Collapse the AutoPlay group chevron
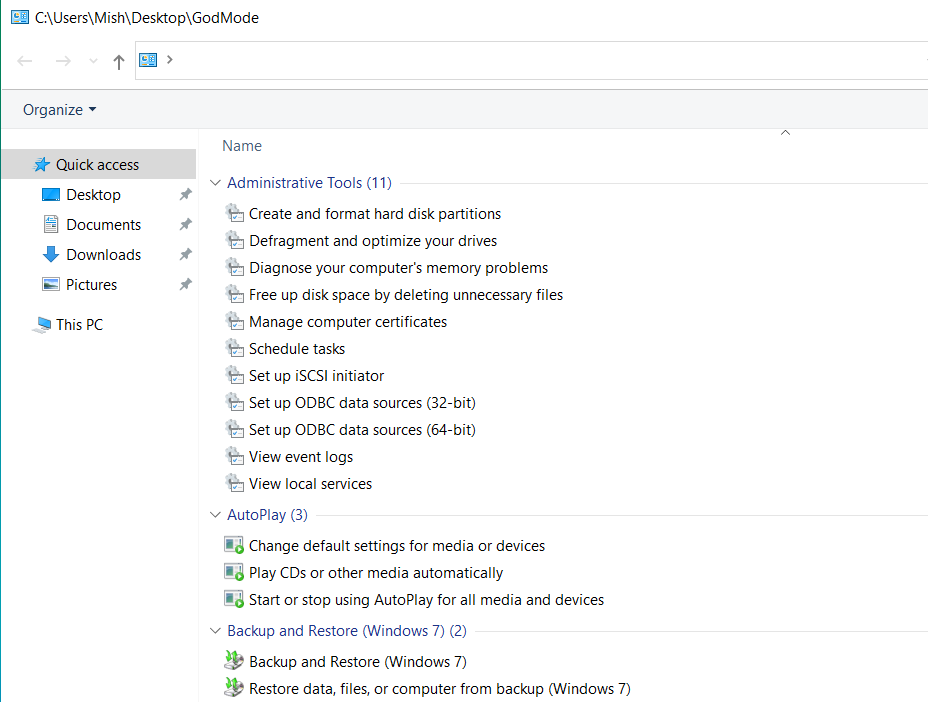The image size is (928, 702). click(x=215, y=515)
